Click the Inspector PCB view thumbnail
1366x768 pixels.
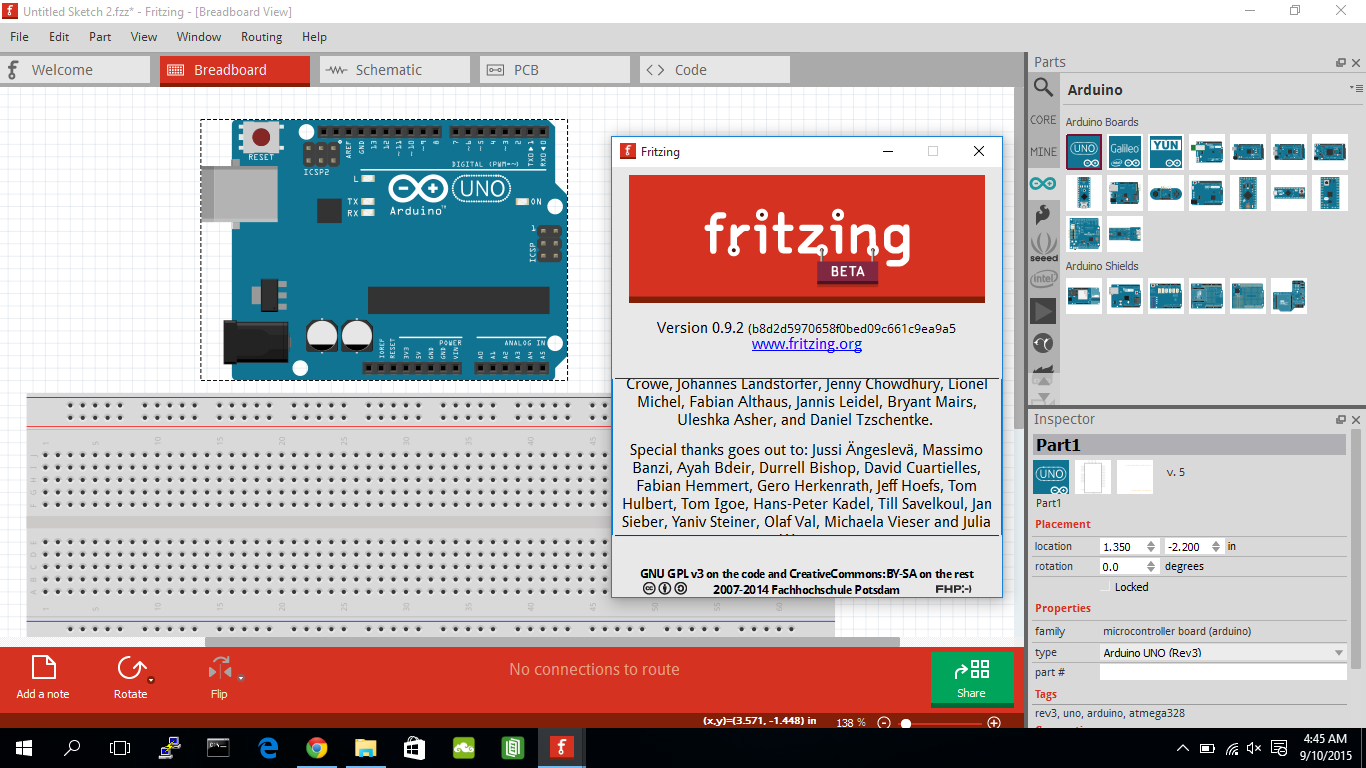click(x=1135, y=477)
